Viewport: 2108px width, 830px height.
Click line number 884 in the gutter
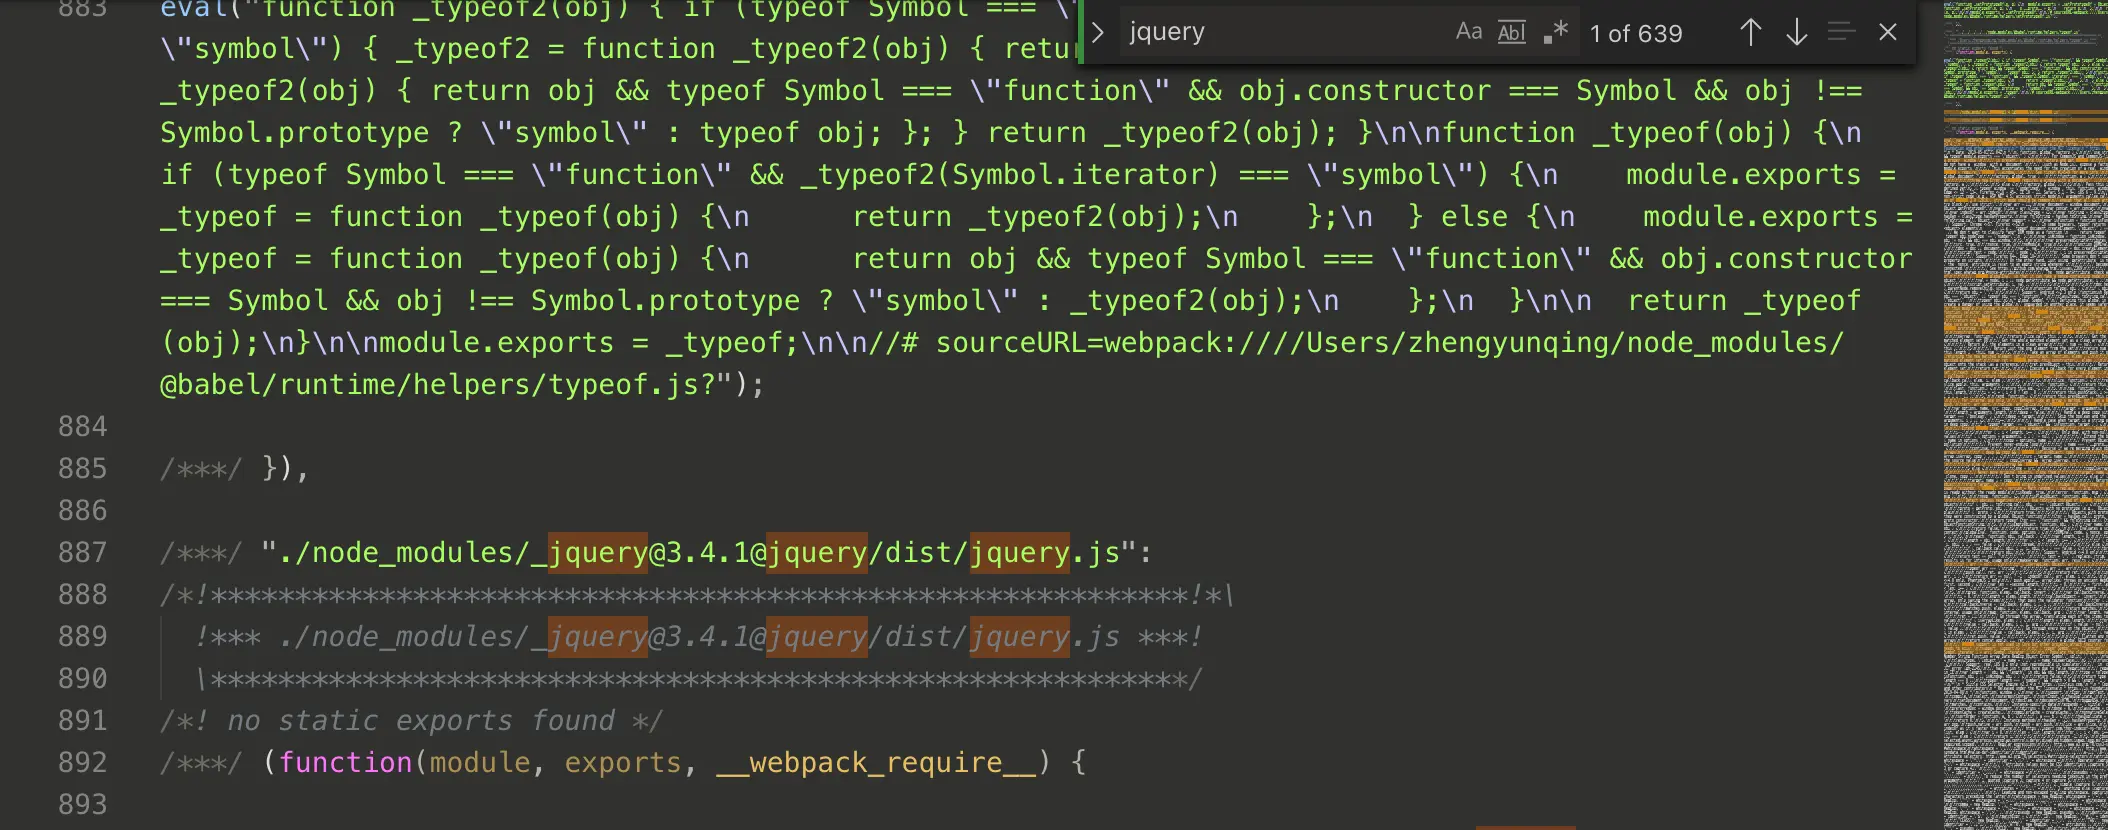tap(82, 426)
